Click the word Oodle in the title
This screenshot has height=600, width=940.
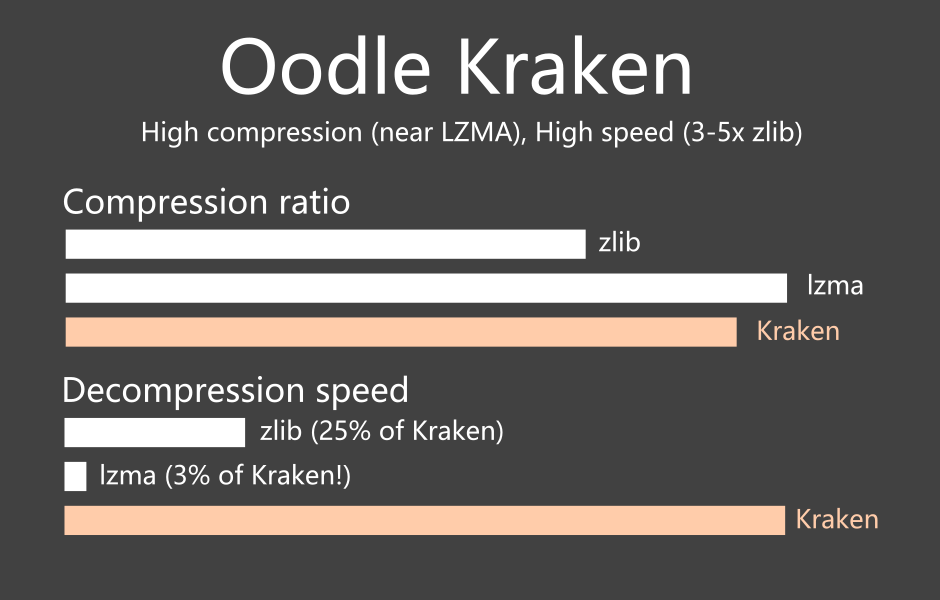(326, 67)
